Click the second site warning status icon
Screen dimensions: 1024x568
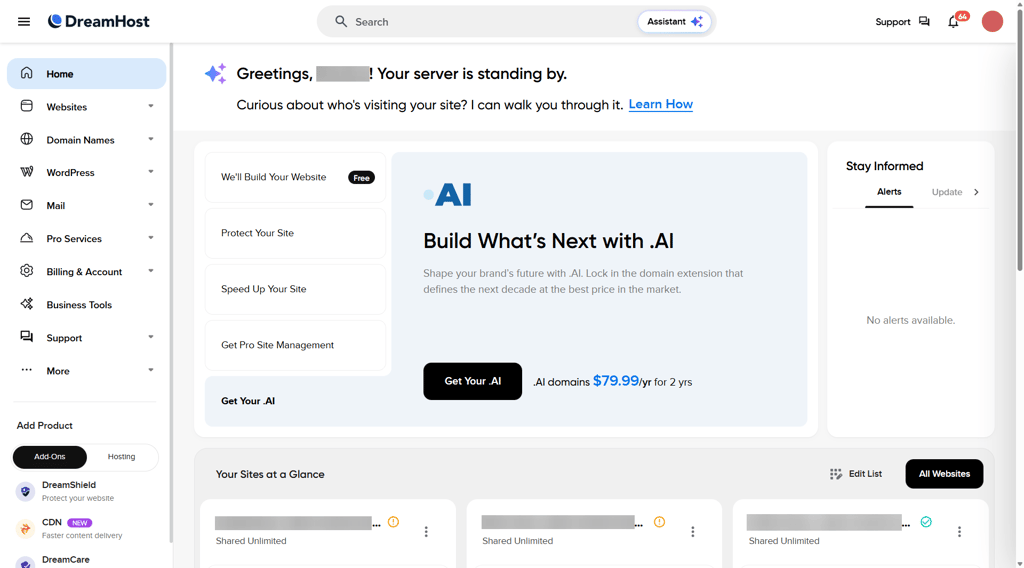coord(660,522)
